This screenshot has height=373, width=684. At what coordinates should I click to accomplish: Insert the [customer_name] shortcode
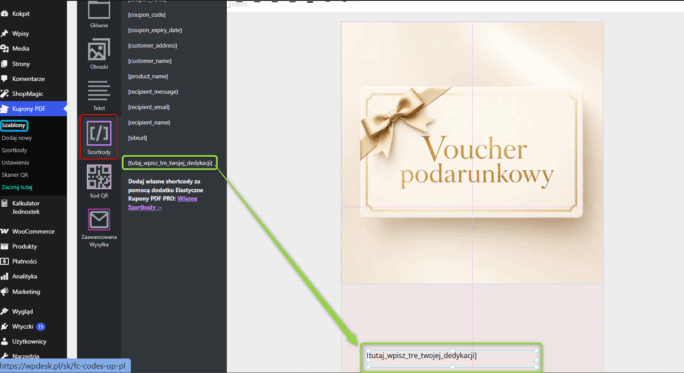click(150, 61)
